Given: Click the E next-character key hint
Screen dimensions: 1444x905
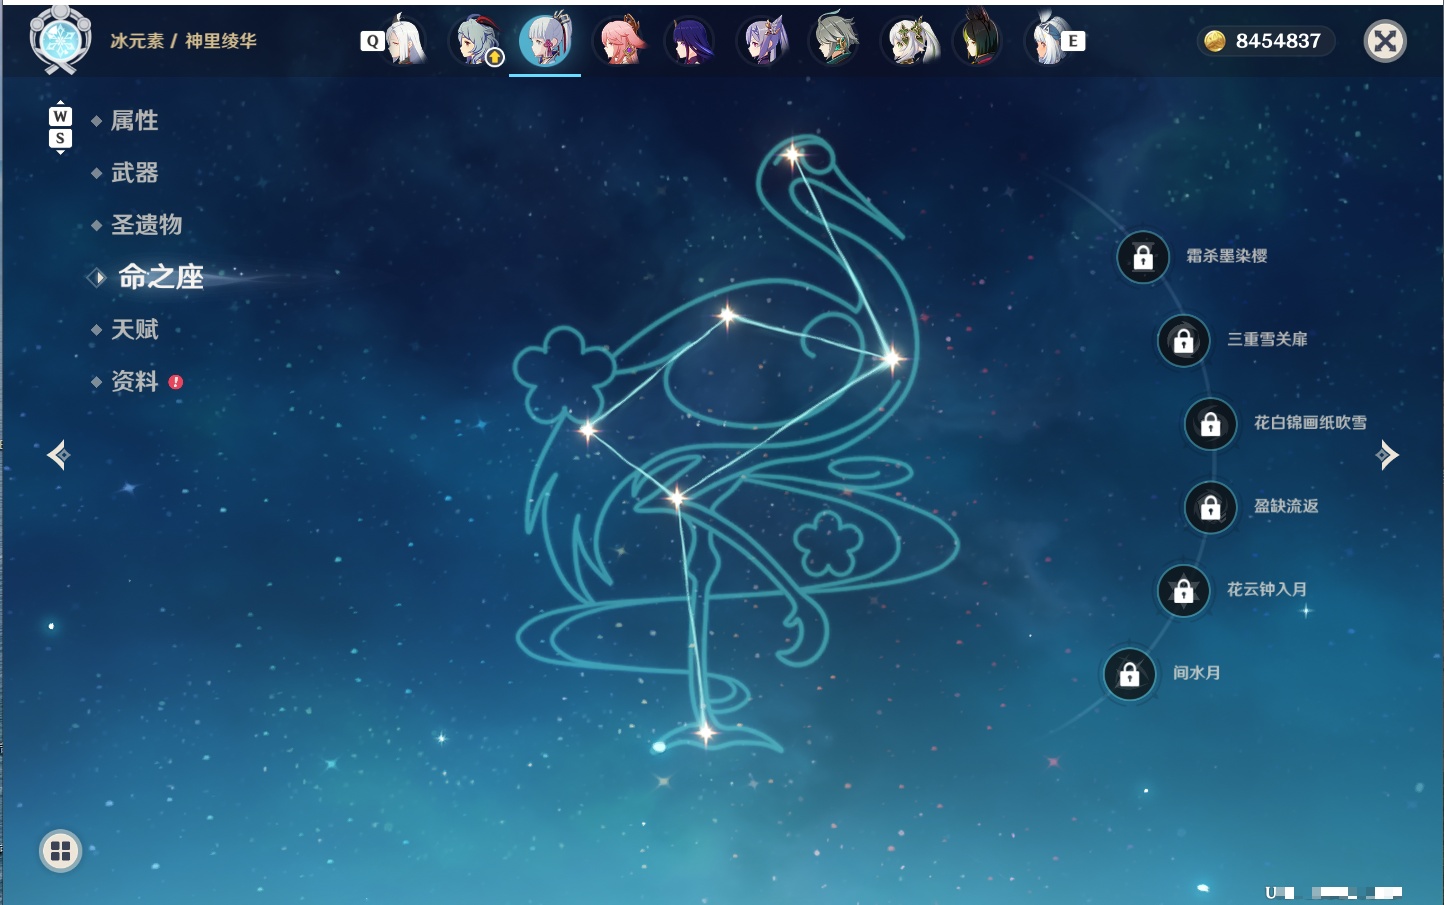Looking at the screenshot, I should pos(1073,41).
